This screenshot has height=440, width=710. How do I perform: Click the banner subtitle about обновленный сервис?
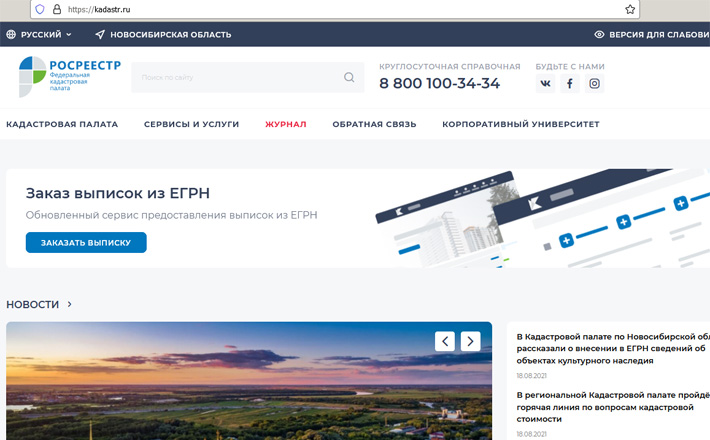tap(171, 215)
